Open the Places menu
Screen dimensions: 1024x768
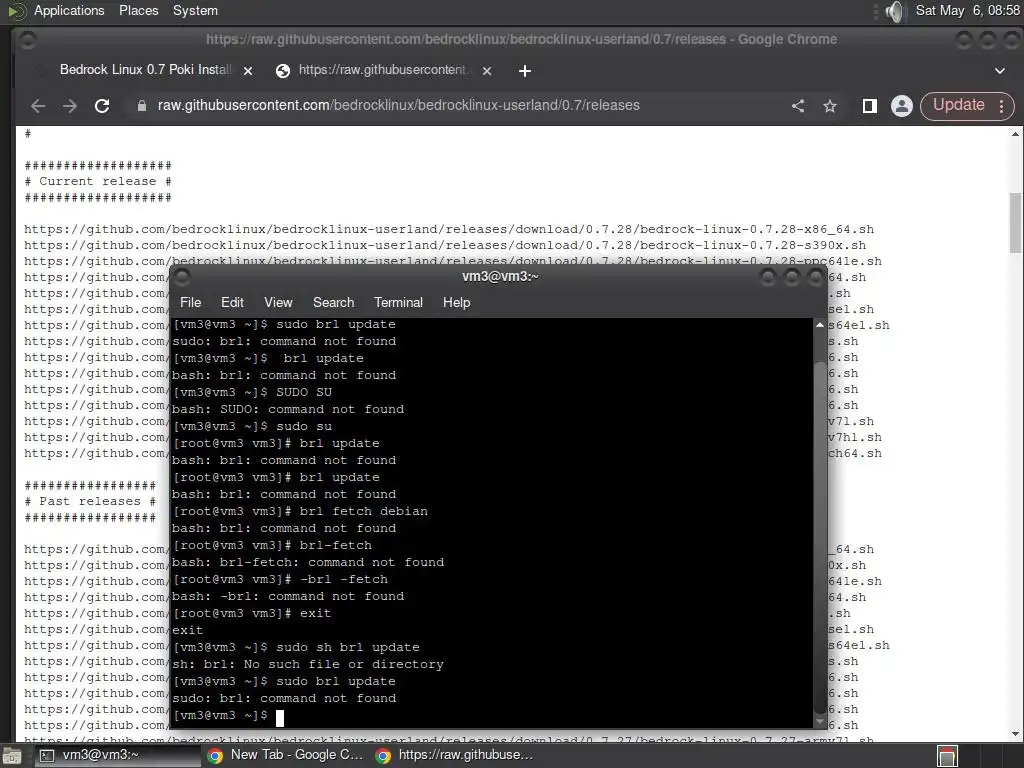[138, 10]
